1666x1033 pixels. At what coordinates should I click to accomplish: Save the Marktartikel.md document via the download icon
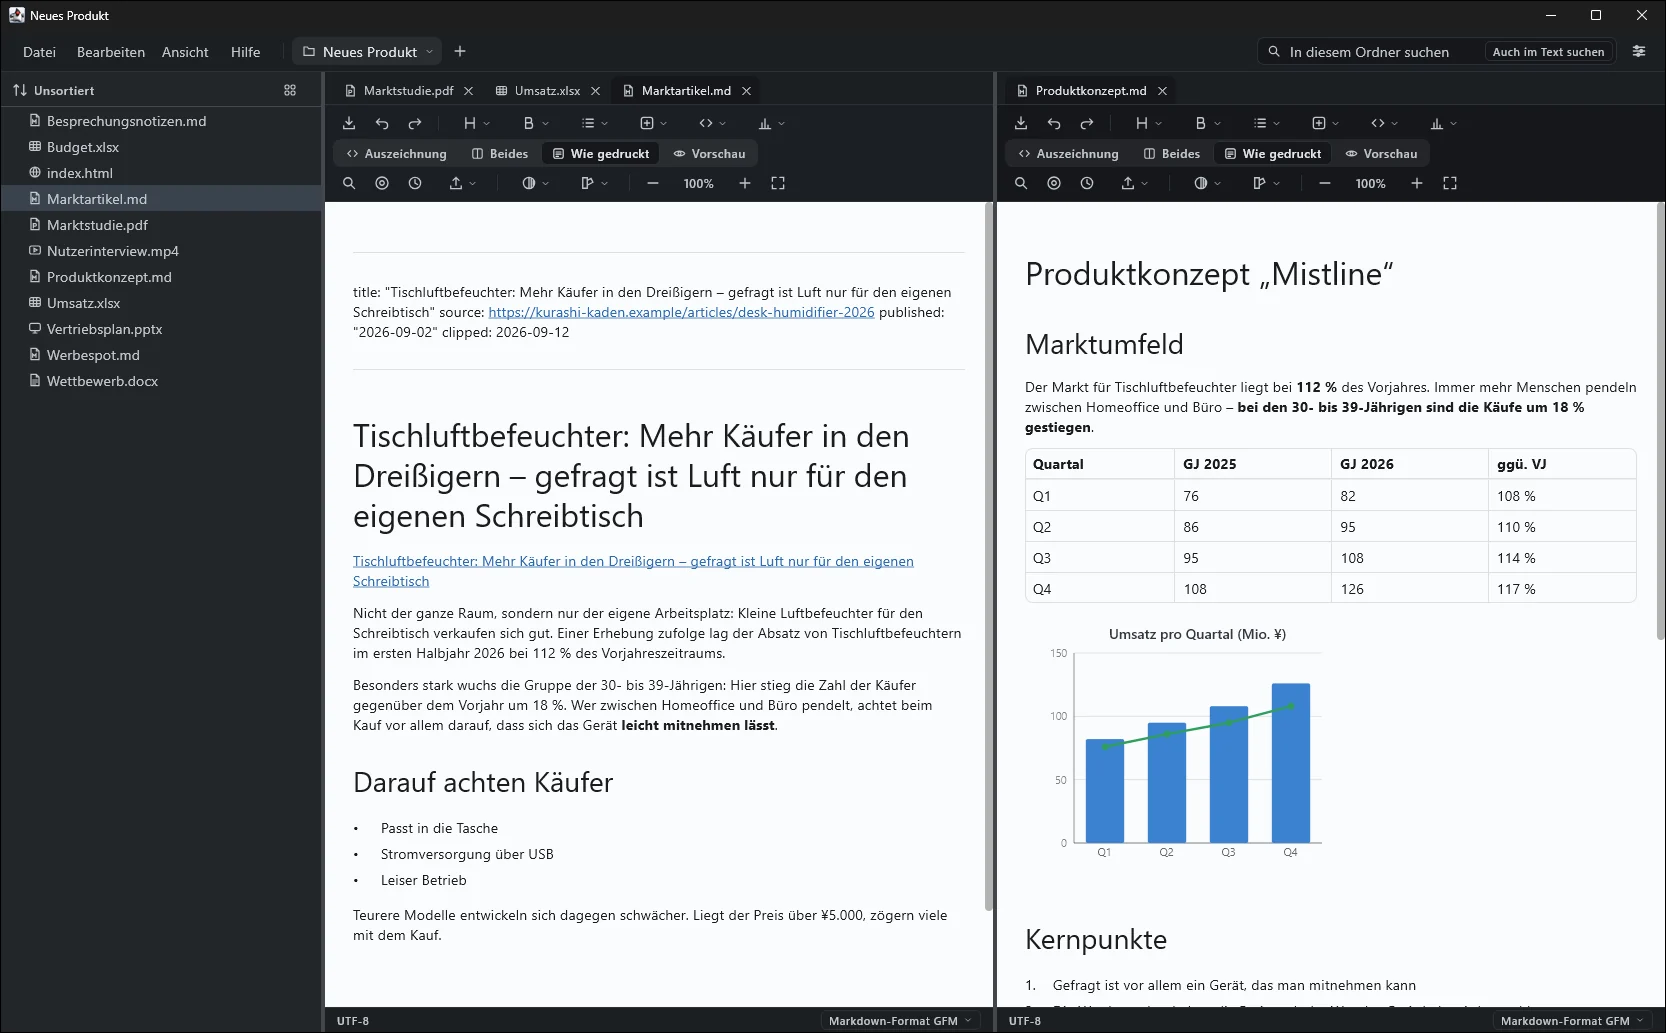(x=349, y=123)
